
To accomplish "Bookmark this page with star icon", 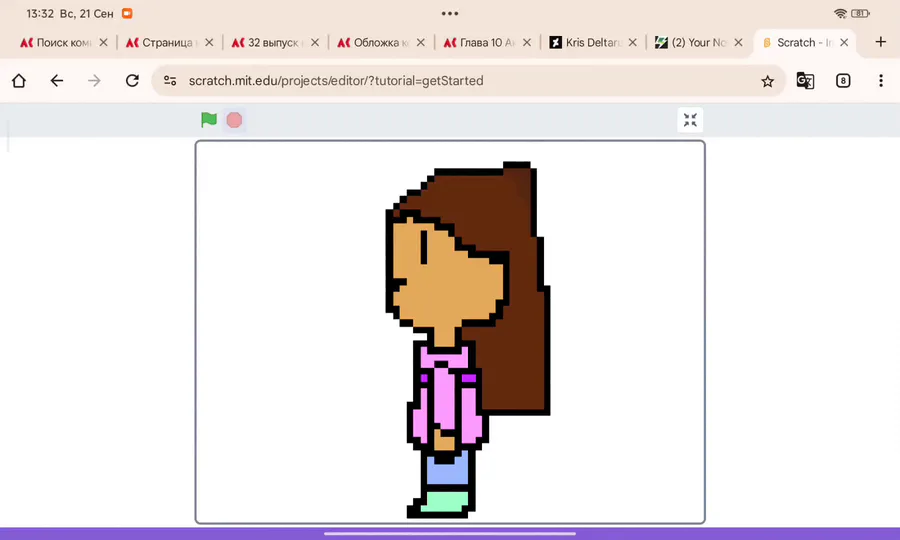I will [x=767, y=81].
